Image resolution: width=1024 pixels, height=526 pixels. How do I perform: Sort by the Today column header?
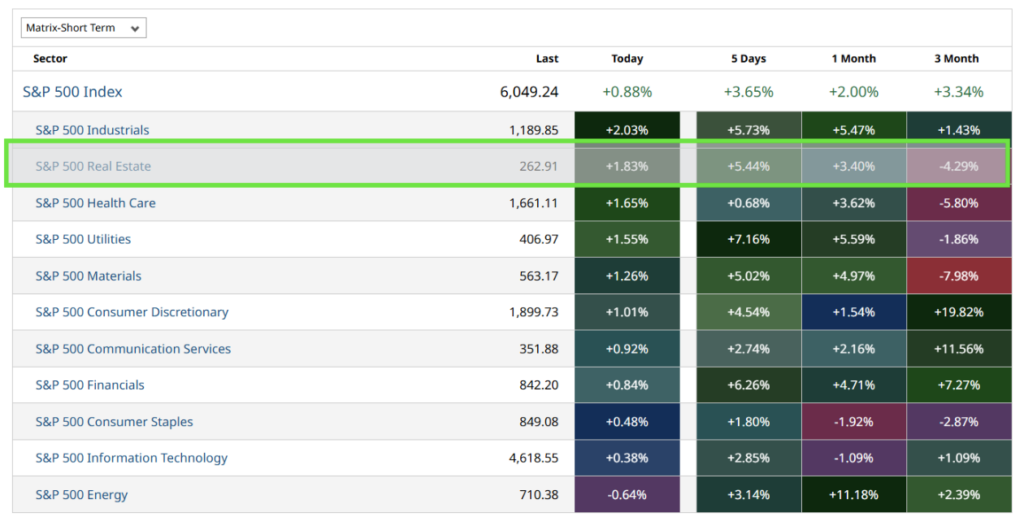tap(627, 59)
